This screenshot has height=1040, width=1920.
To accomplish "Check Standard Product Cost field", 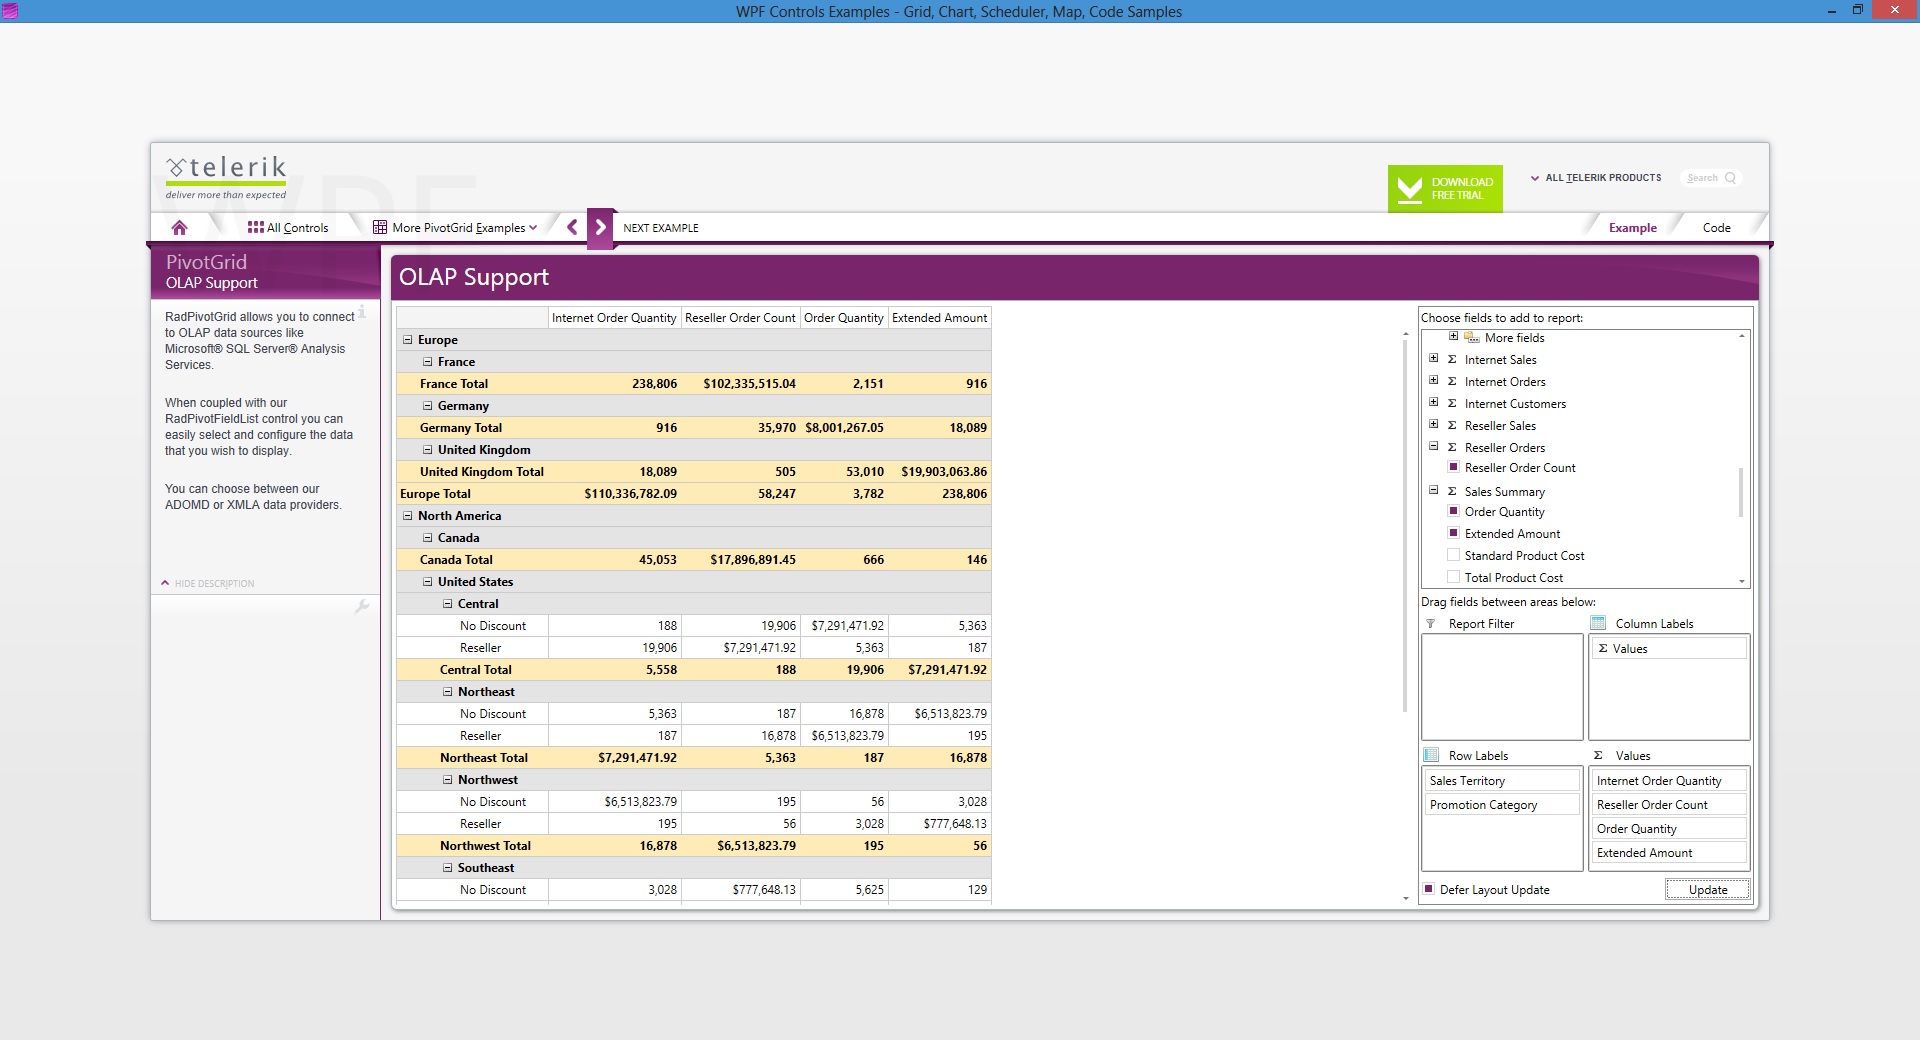I will click(1454, 555).
